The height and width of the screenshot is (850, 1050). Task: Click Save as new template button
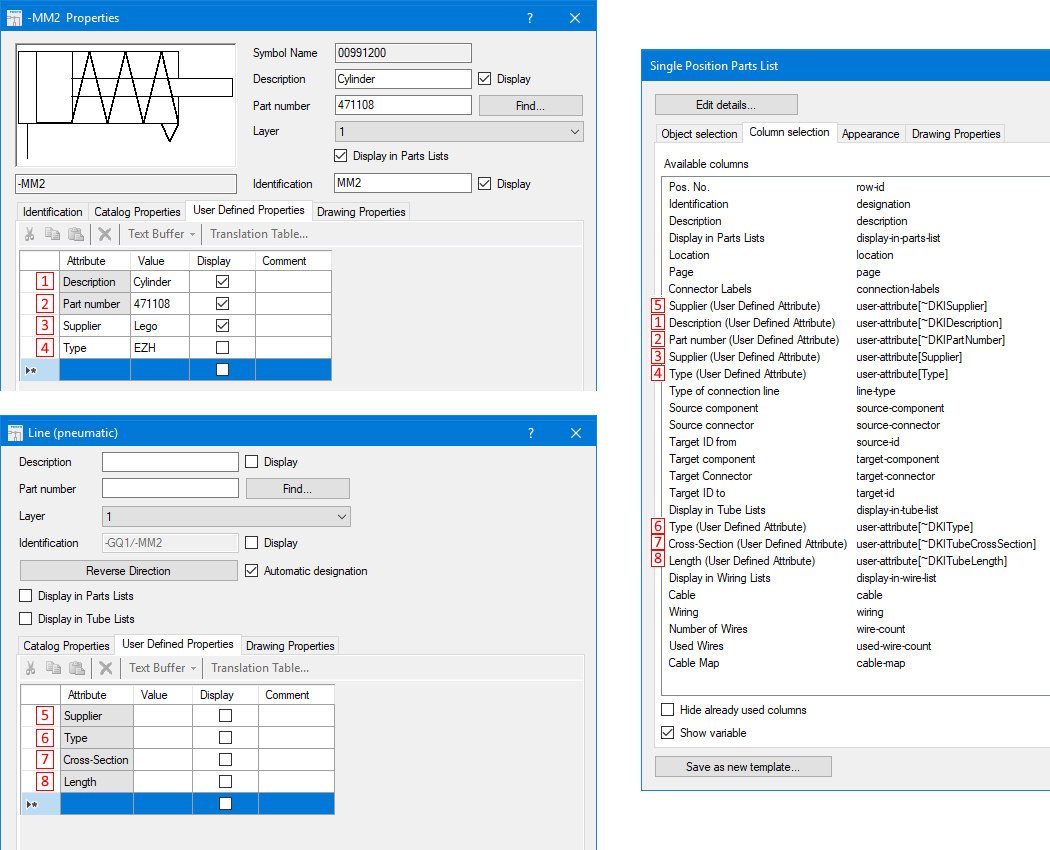coord(743,765)
